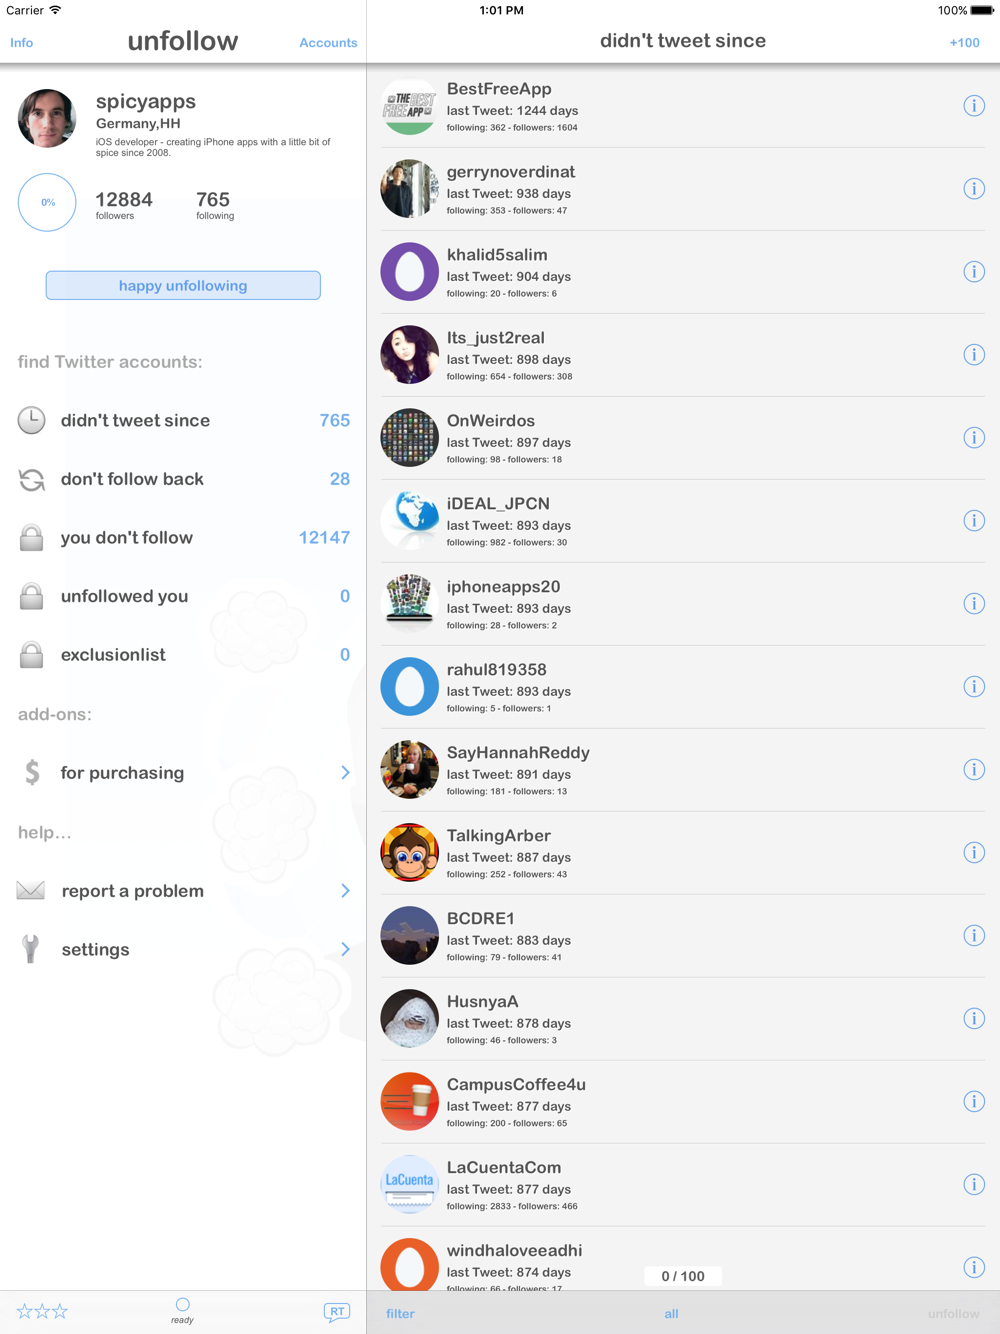Click the wrench icon for settings
Viewport: 1000px width, 1334px height.
(31, 949)
